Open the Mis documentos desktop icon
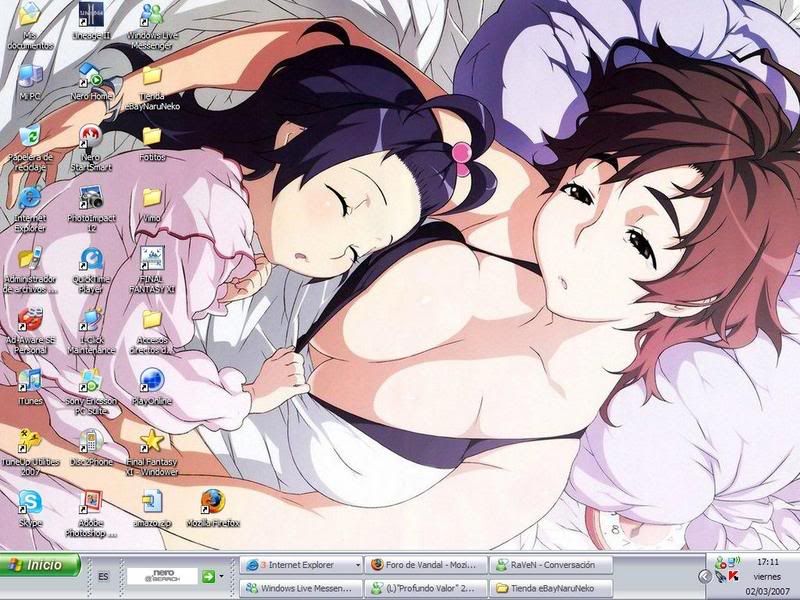 tap(30, 26)
